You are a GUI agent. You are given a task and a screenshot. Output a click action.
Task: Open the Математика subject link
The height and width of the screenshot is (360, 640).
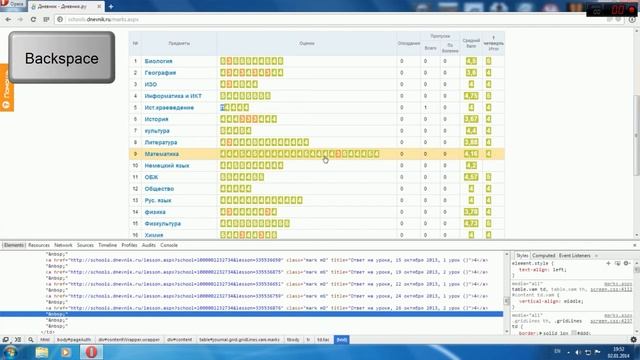pos(162,154)
